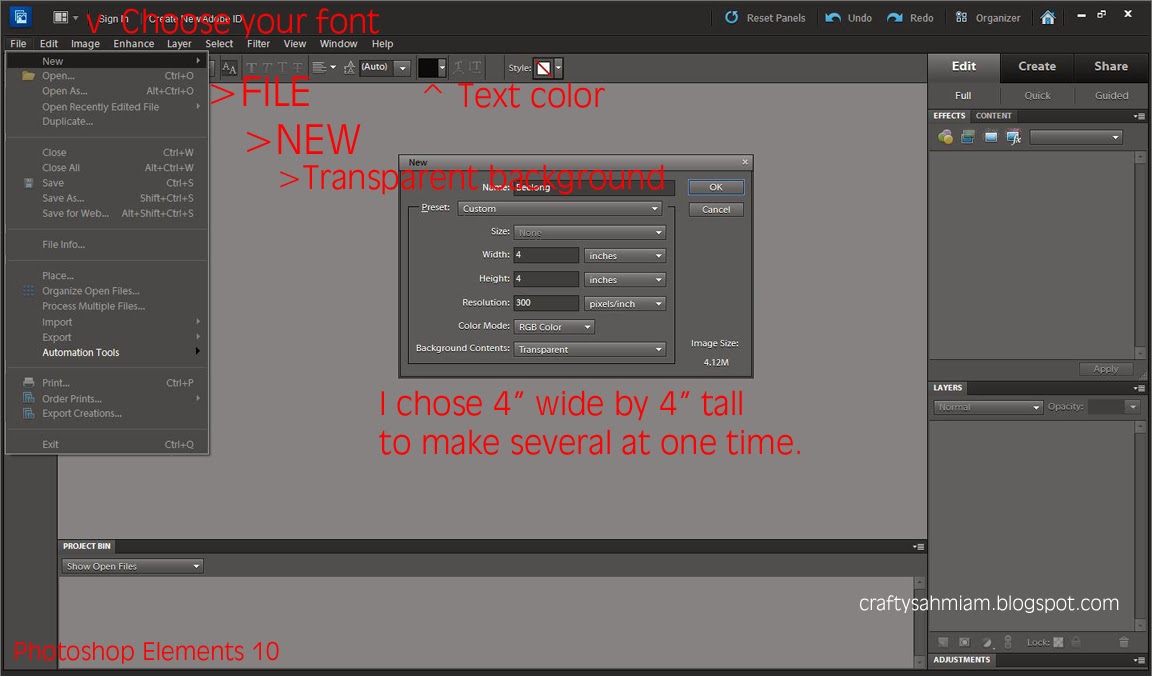Open the Height units dropdown
This screenshot has width=1152, height=676.
click(x=624, y=280)
